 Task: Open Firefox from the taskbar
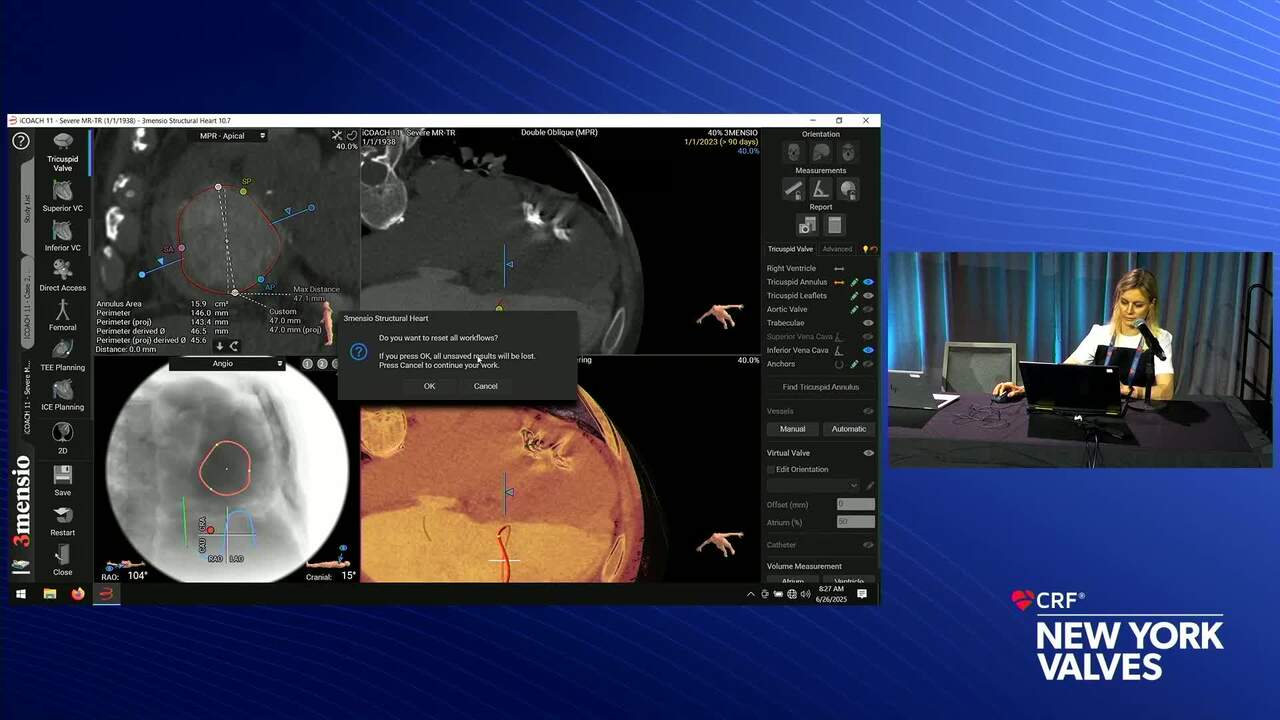pyautogui.click(x=78, y=594)
